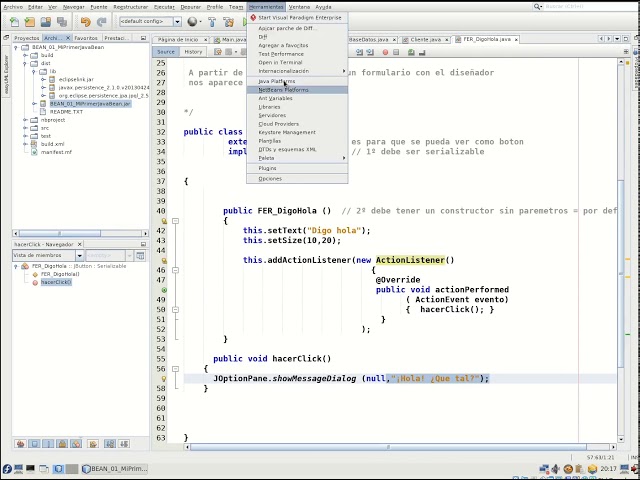
Task: Collapse the code fold at line 41
Action: [x=176, y=221]
